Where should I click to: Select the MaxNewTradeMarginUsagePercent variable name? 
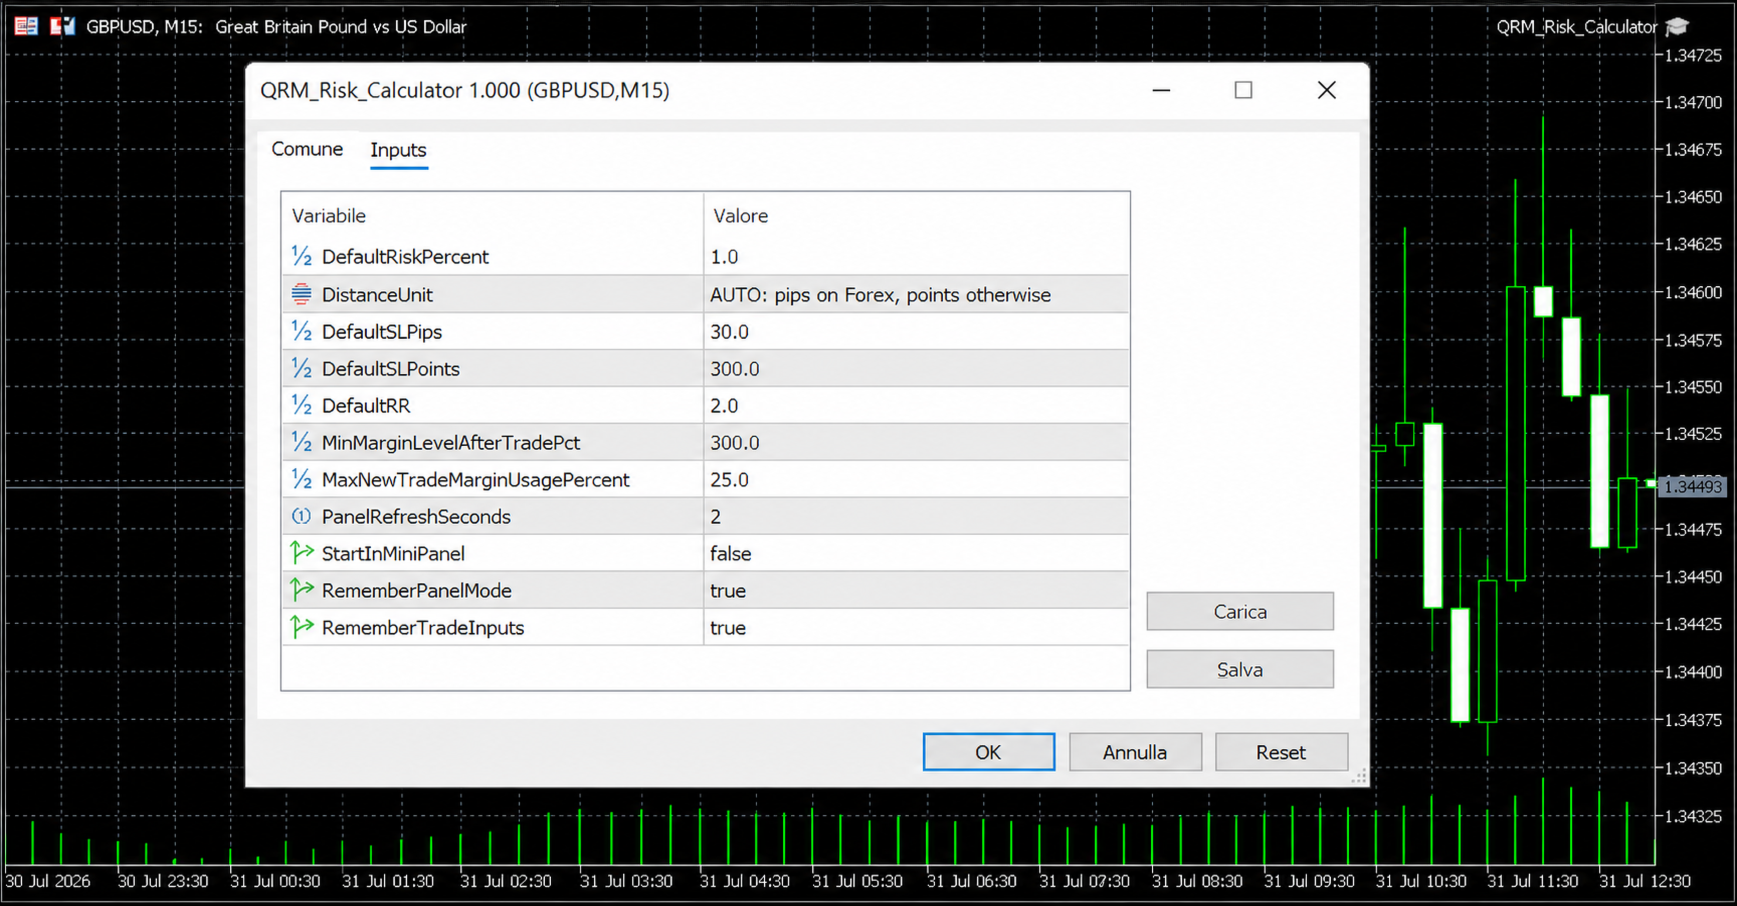[x=476, y=480]
